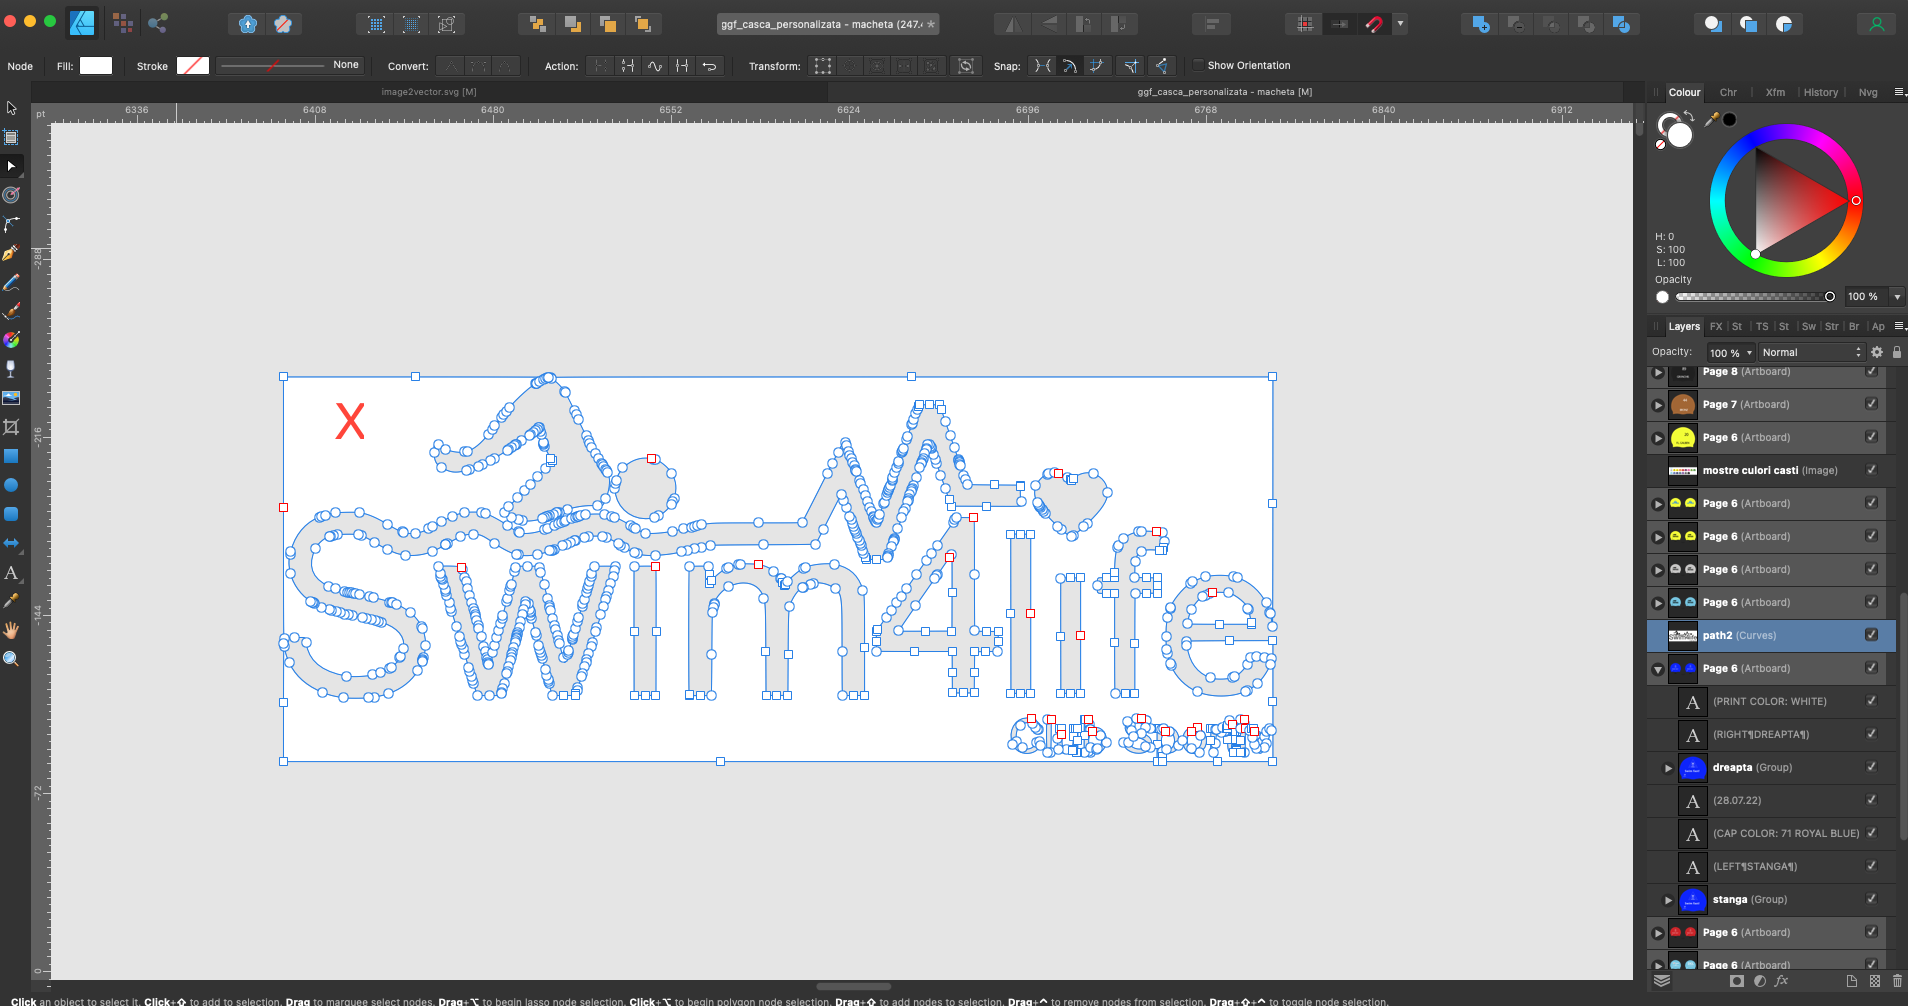Image resolution: width=1908 pixels, height=1006 pixels.
Task: Select the Node tool
Action: pos(12,166)
